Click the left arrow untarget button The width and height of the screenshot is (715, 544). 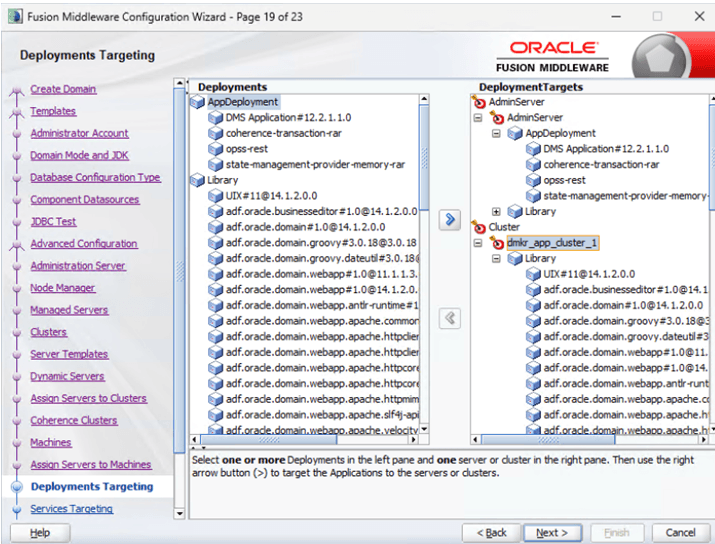pyautogui.click(x=450, y=318)
